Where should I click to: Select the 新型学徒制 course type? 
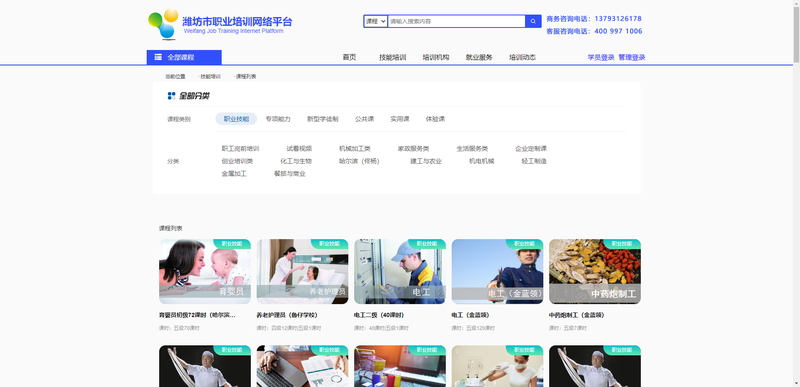pos(322,119)
